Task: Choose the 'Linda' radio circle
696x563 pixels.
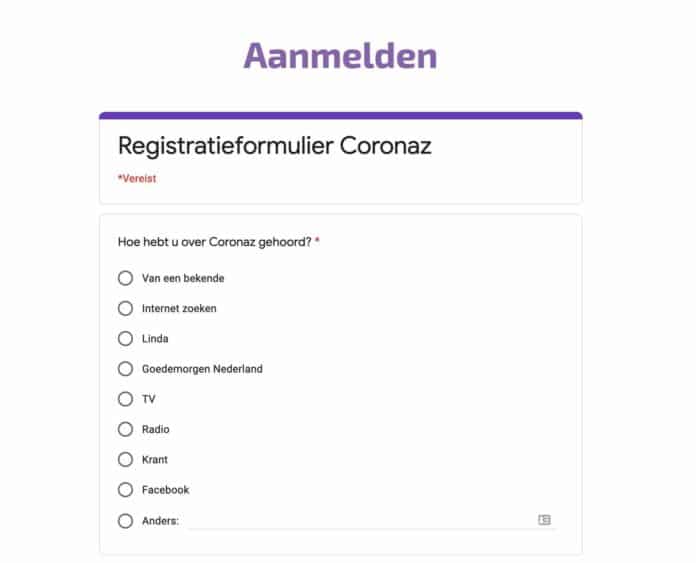Action: pos(125,338)
